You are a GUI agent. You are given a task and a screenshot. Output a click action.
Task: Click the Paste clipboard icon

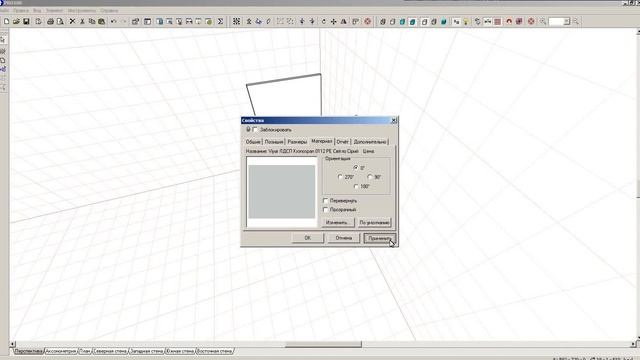pos(101,21)
